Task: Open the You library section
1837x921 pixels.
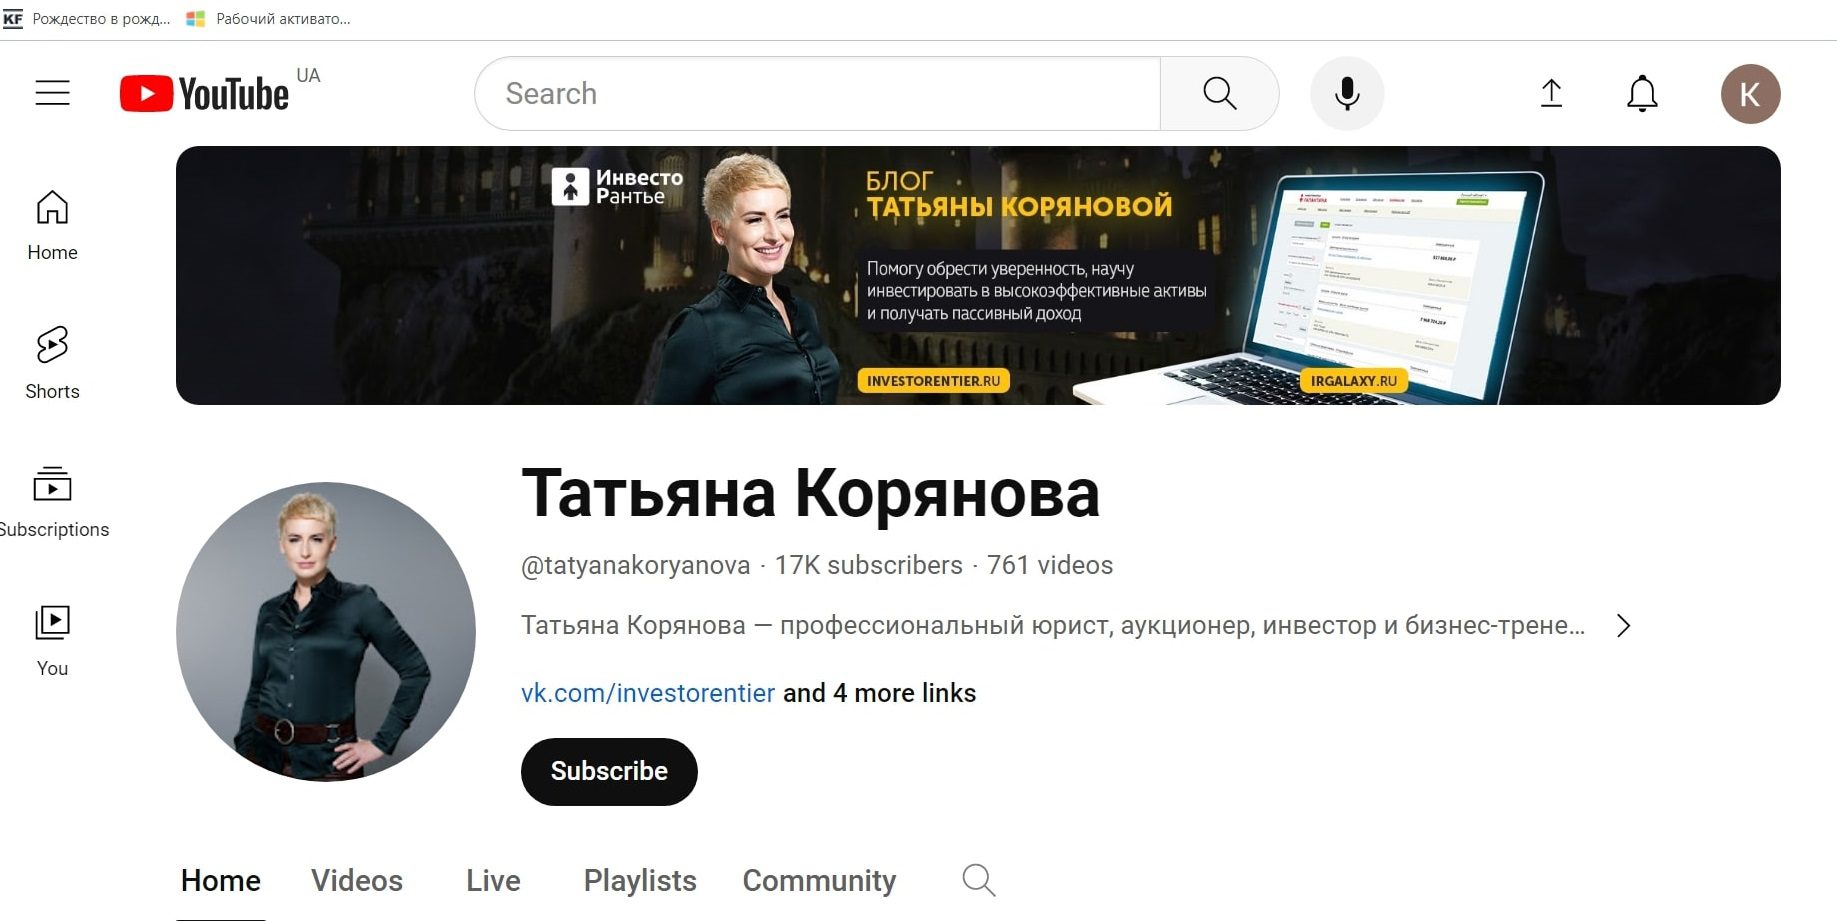Action: [52, 641]
